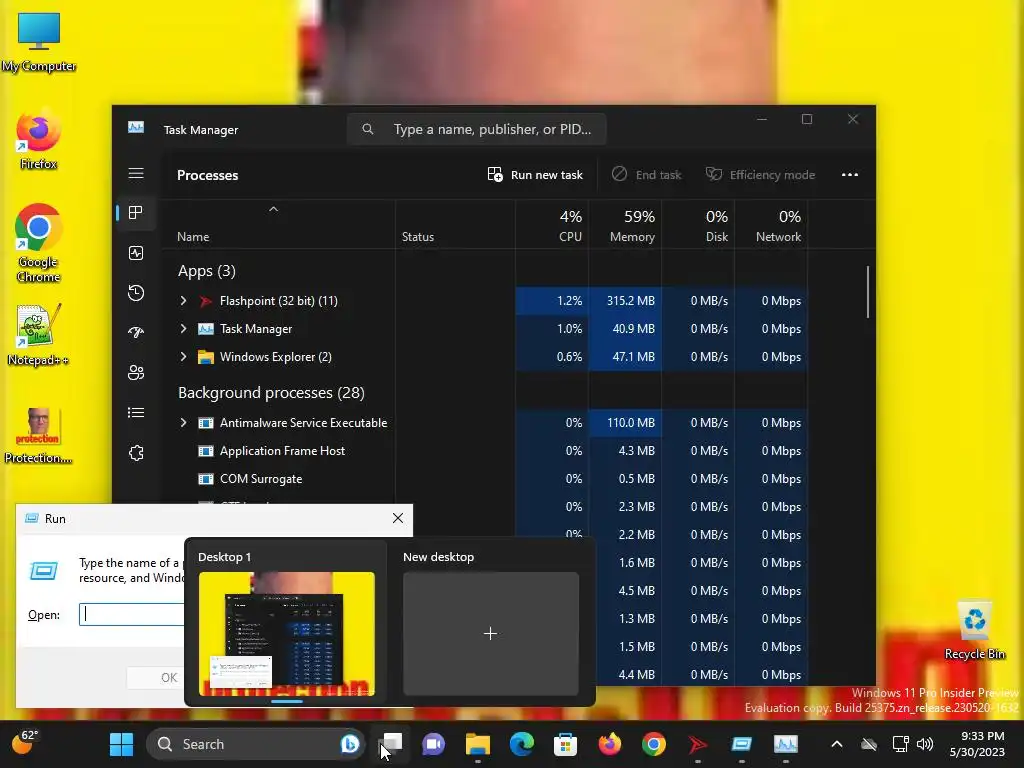Click End task button
Viewport: 1024px width, 768px height.
647,174
